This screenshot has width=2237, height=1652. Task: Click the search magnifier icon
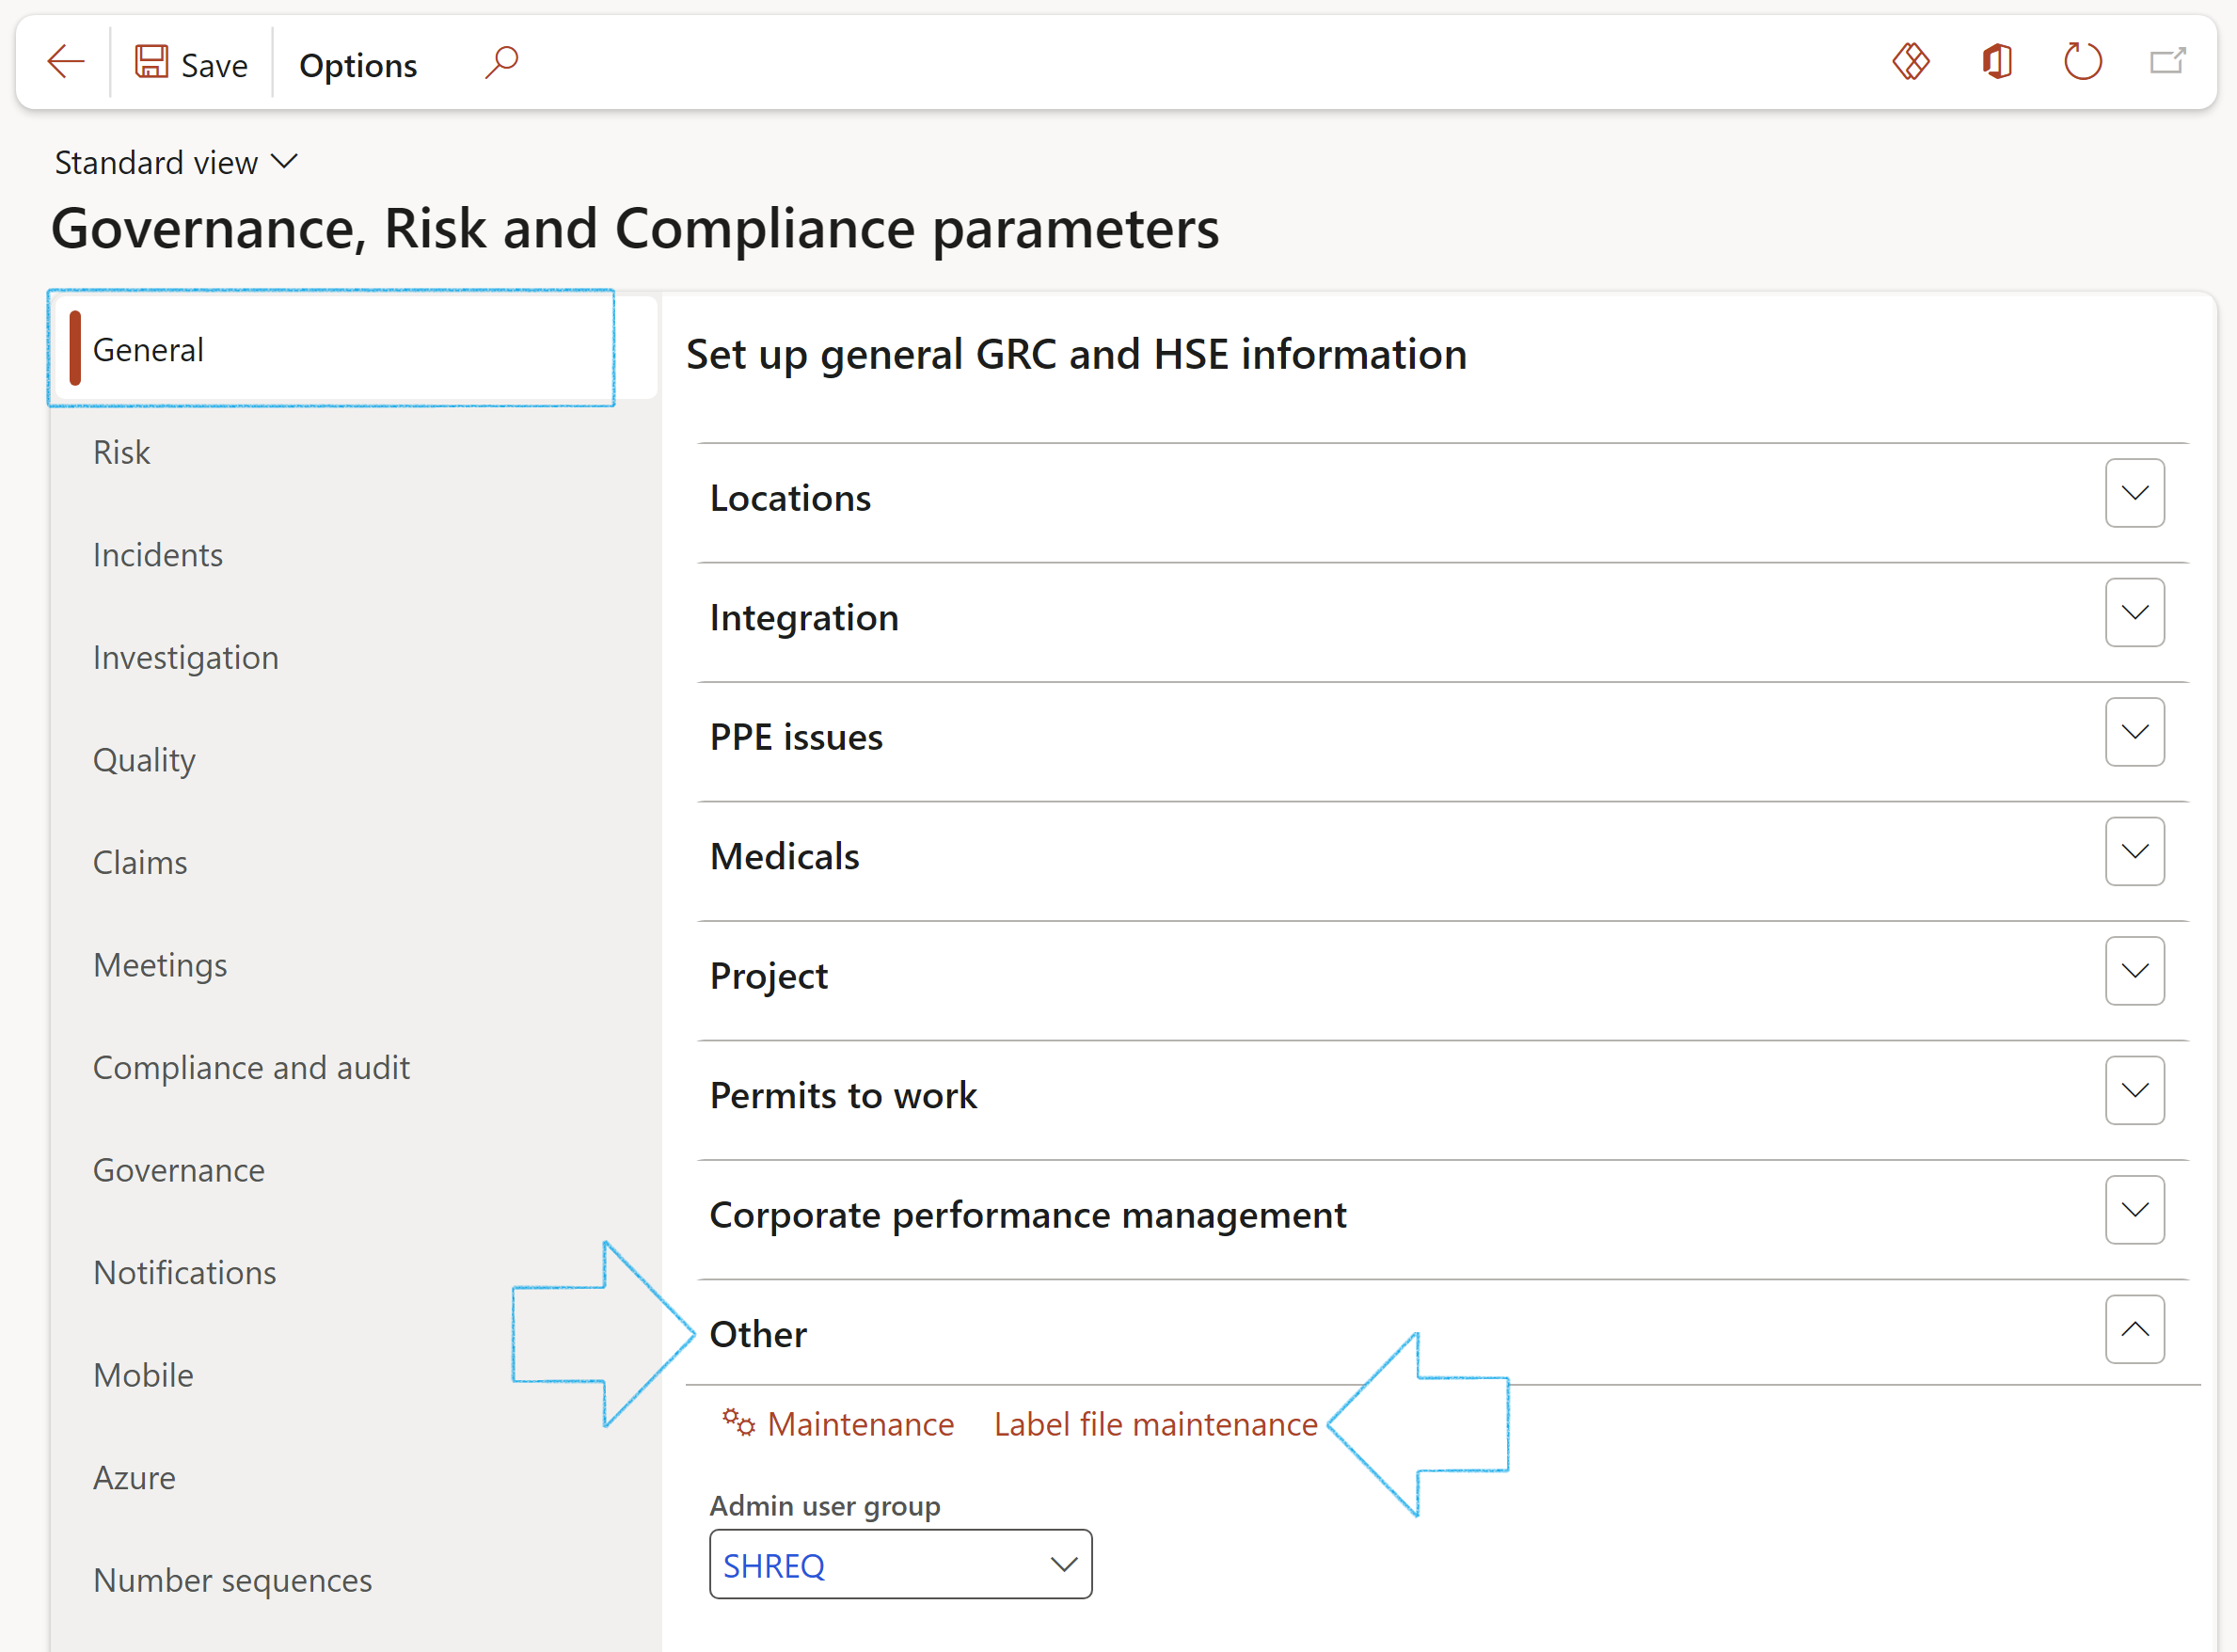(x=502, y=63)
